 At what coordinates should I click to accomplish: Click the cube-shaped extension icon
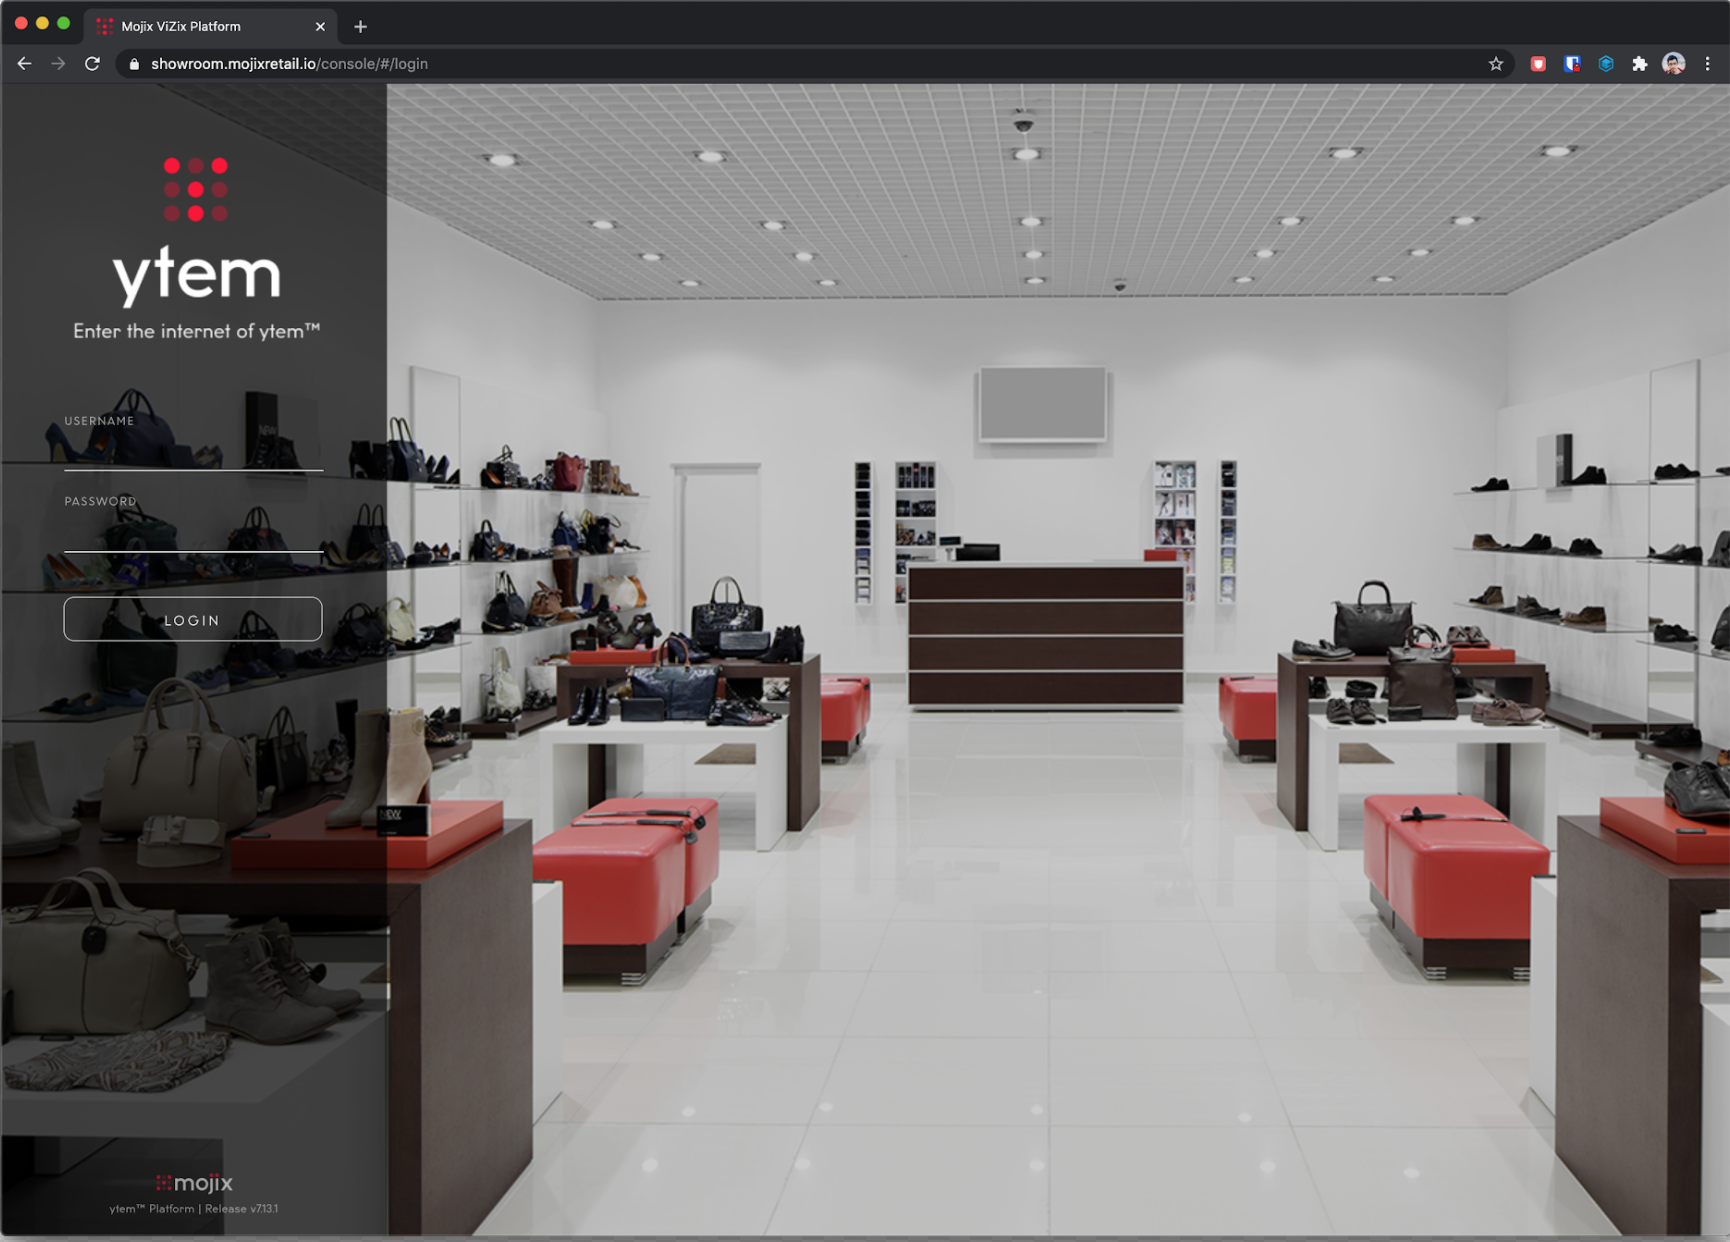tap(1606, 63)
